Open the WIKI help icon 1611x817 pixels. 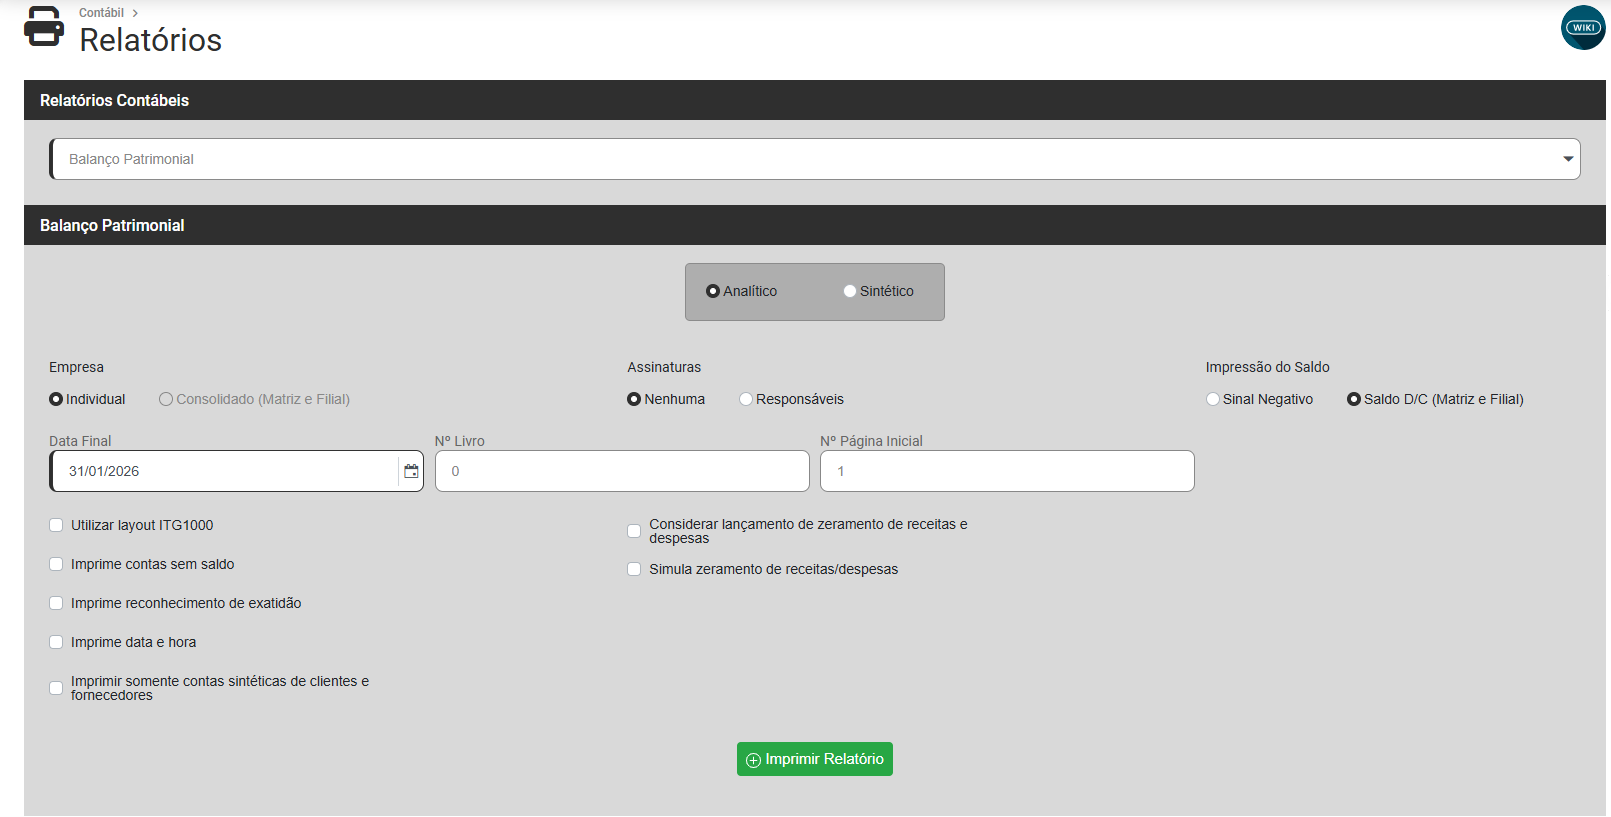point(1583,28)
